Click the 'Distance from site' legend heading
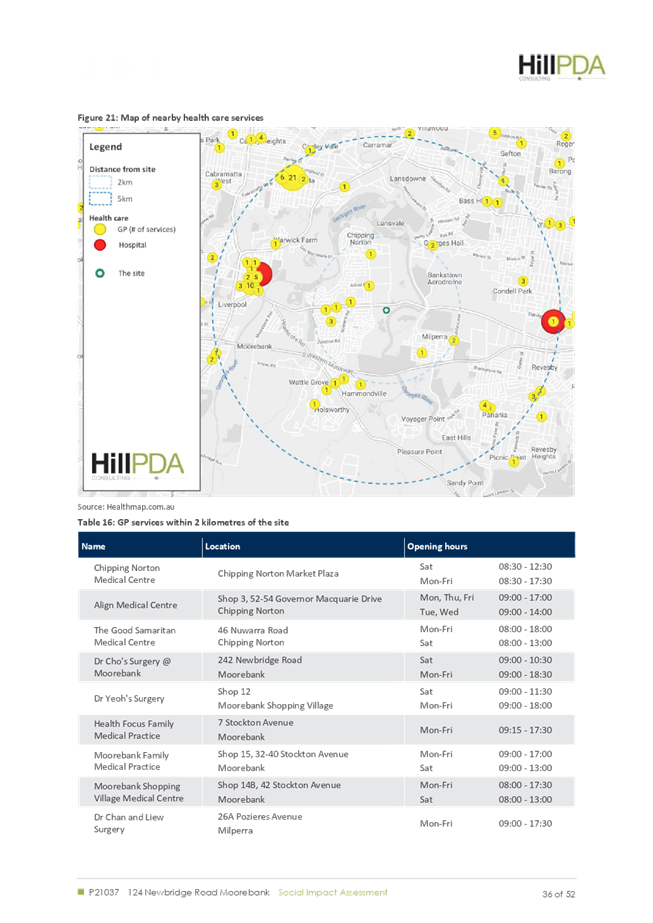Viewport: 653px width, 923px height. click(x=122, y=169)
